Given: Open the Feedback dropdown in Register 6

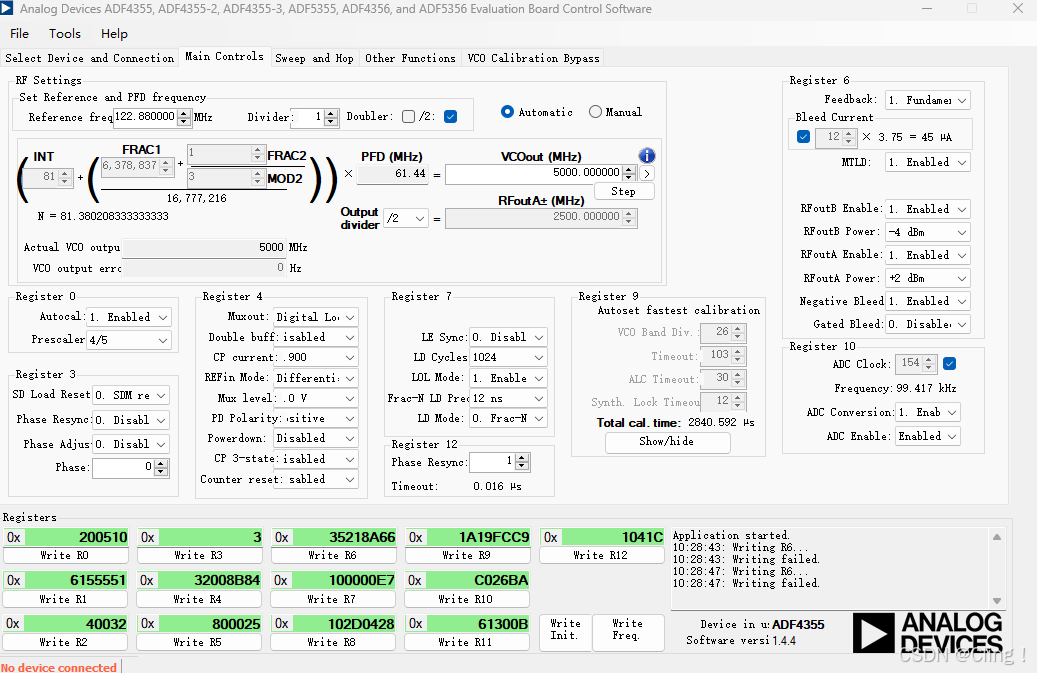Looking at the screenshot, I should coord(927,100).
